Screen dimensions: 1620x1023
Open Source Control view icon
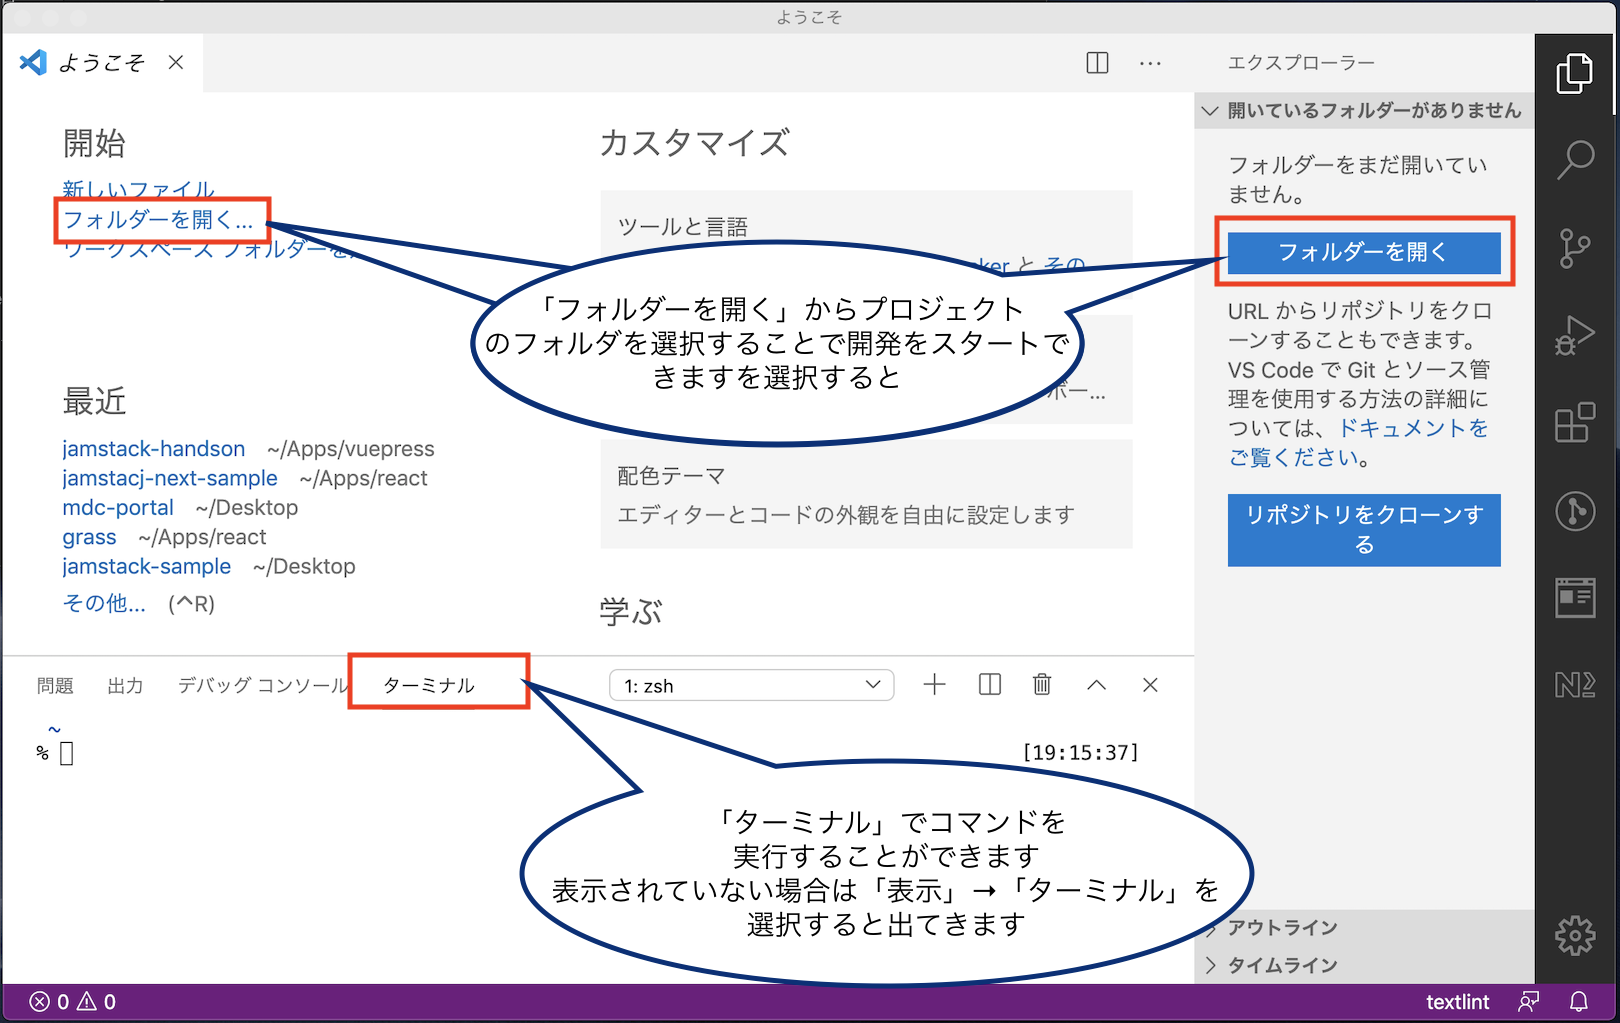tap(1575, 248)
